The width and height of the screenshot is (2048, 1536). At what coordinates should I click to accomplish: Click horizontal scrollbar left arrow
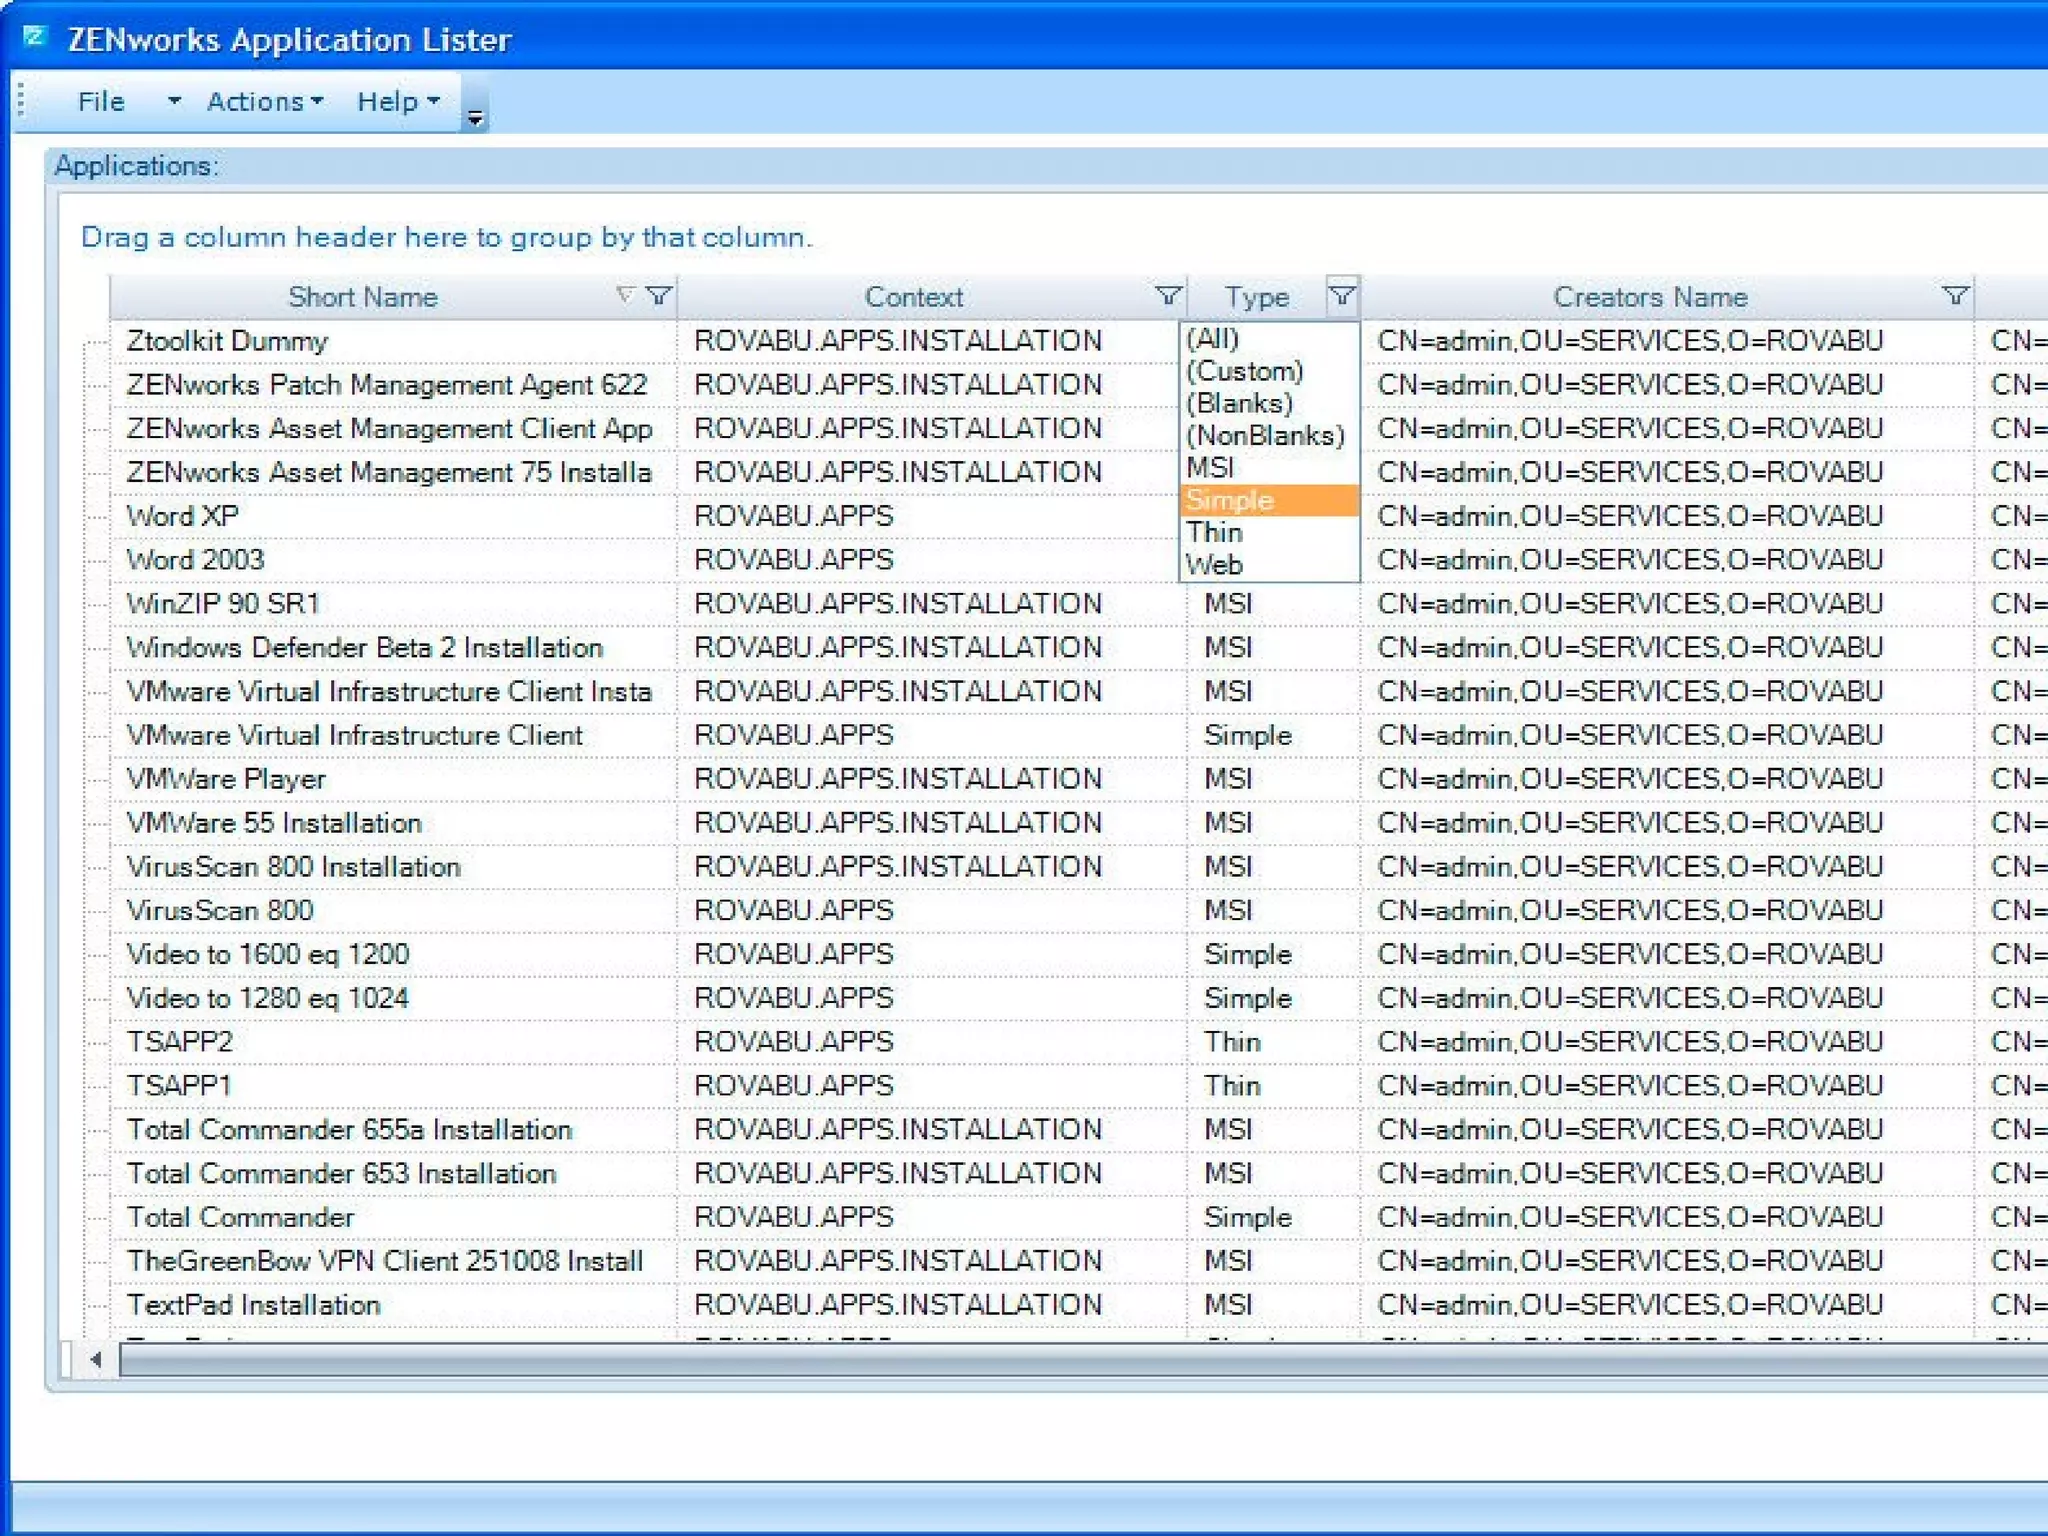(x=96, y=1360)
